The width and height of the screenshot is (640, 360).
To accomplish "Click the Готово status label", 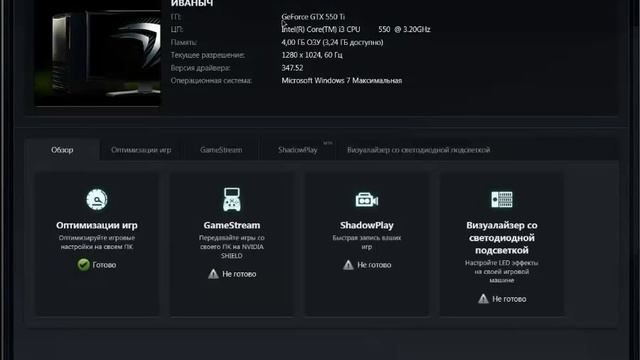I will click(104, 265).
